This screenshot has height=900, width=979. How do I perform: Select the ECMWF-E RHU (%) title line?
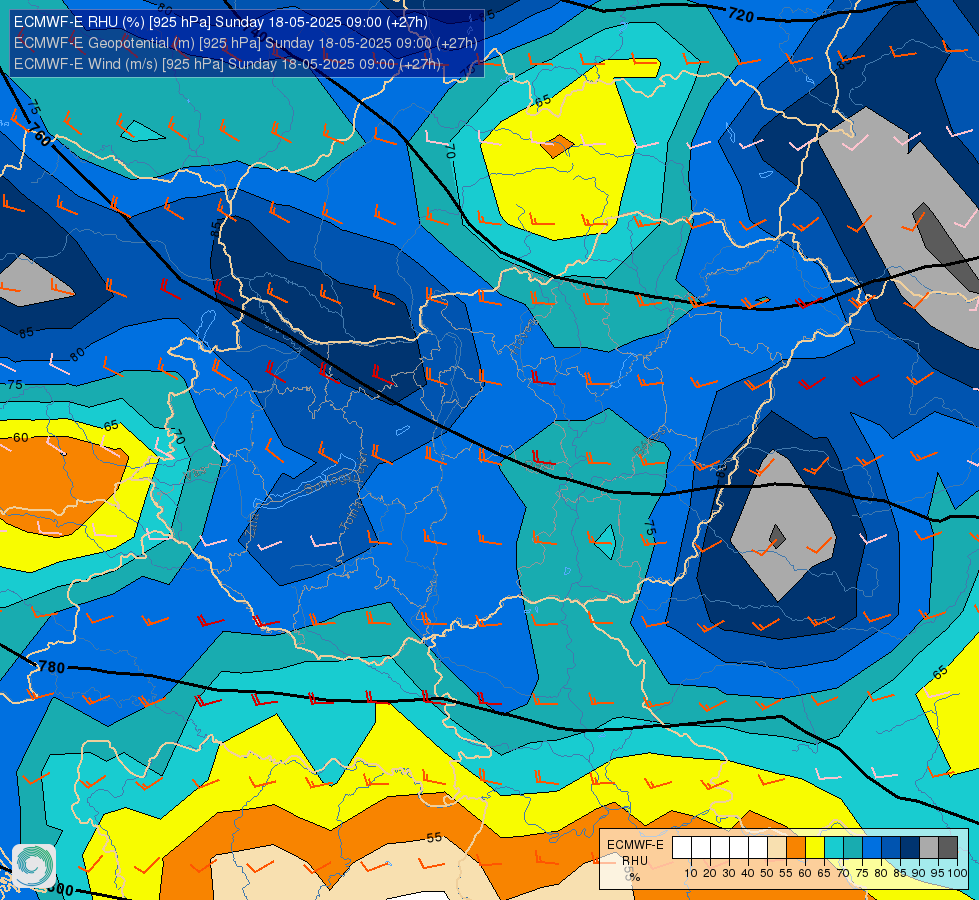click(220, 22)
